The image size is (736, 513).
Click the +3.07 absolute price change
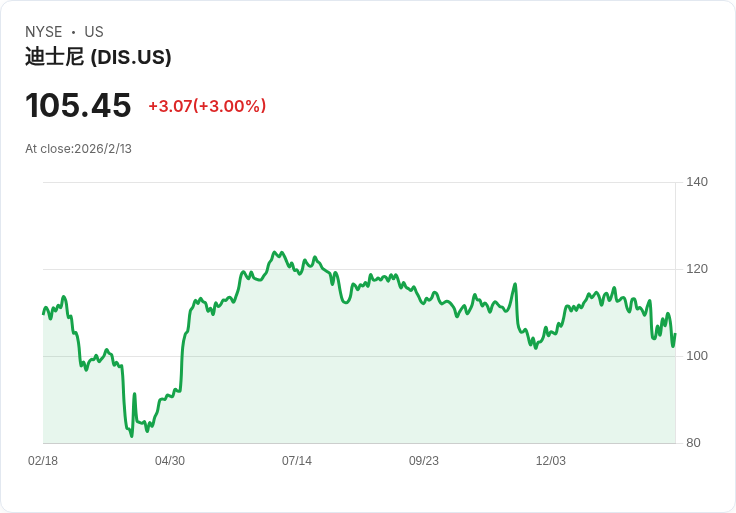pyautogui.click(x=170, y=106)
